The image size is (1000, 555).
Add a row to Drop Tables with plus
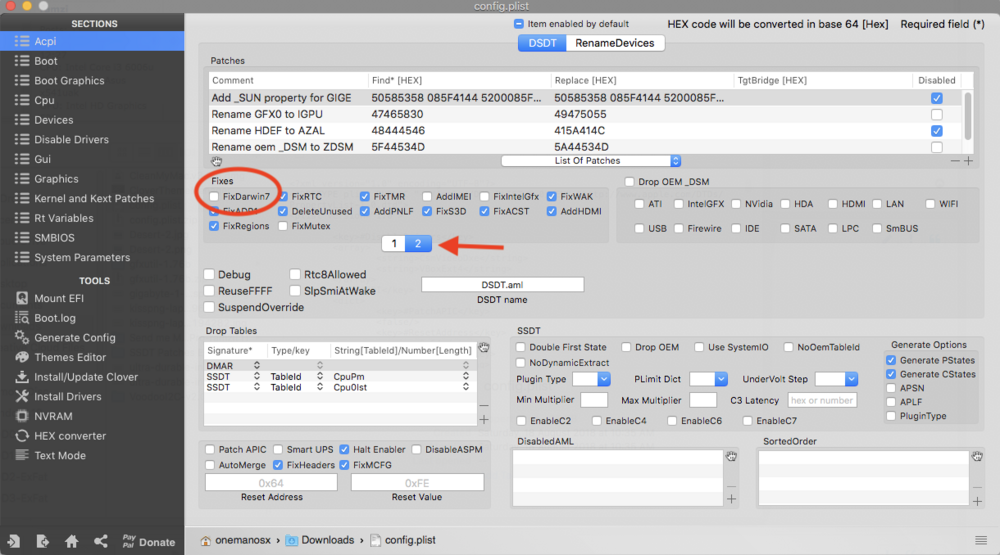point(484,419)
